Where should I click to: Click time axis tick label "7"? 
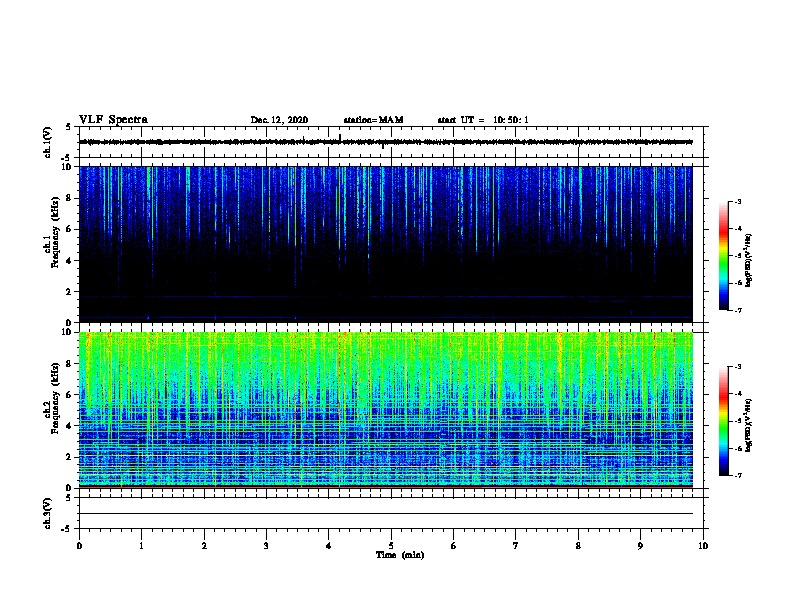point(516,545)
